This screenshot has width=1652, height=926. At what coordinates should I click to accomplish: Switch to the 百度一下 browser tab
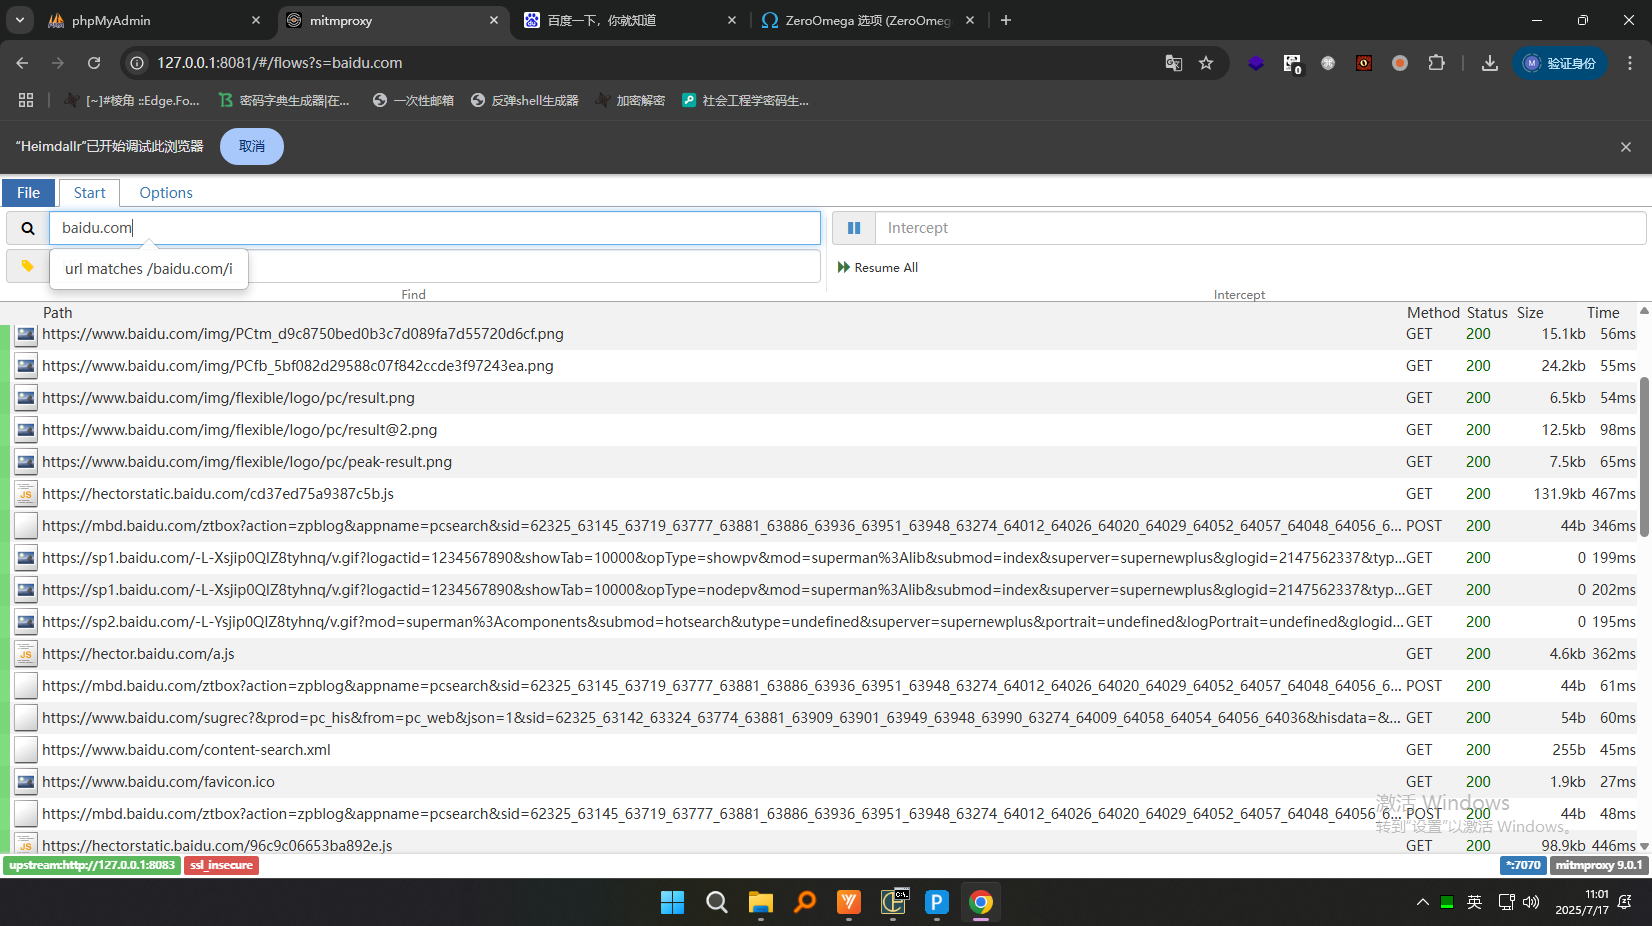(x=630, y=20)
